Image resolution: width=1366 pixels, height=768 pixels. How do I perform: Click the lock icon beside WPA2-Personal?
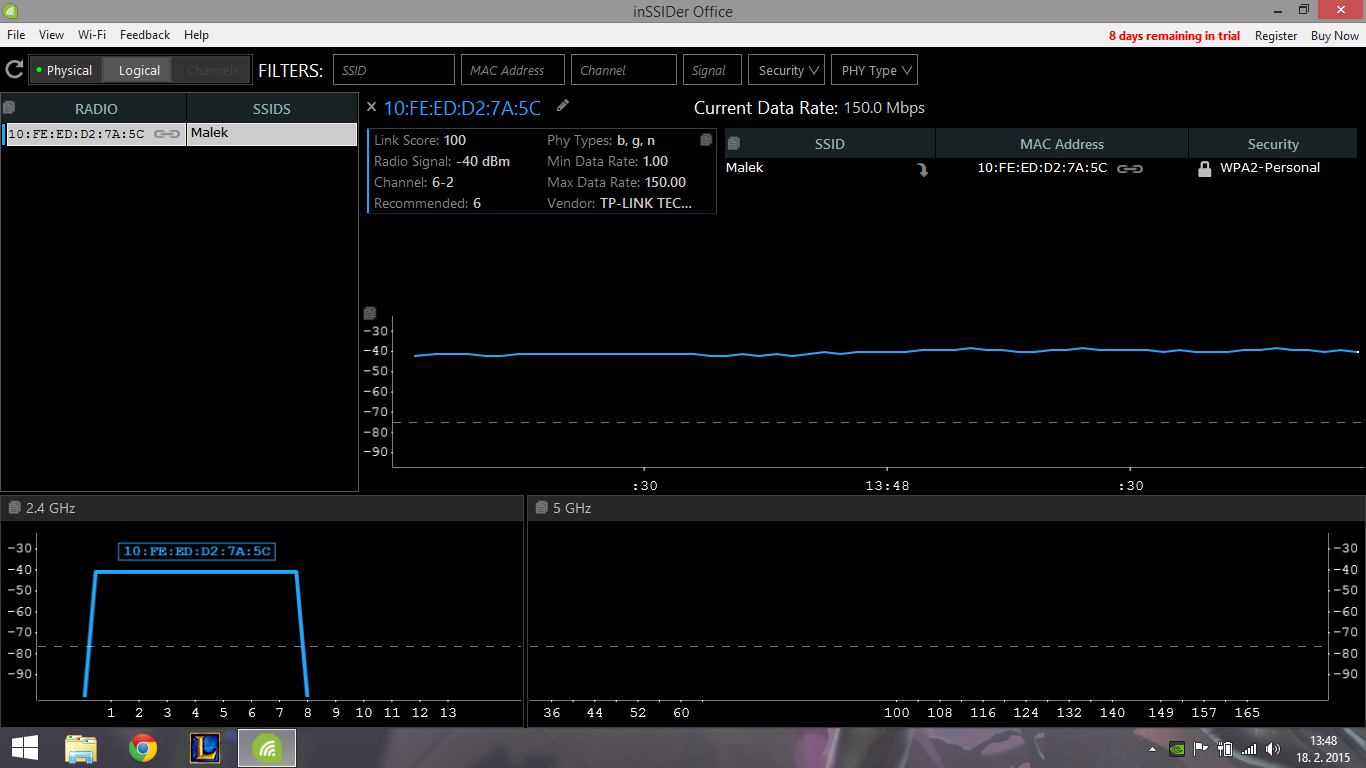(1205, 169)
